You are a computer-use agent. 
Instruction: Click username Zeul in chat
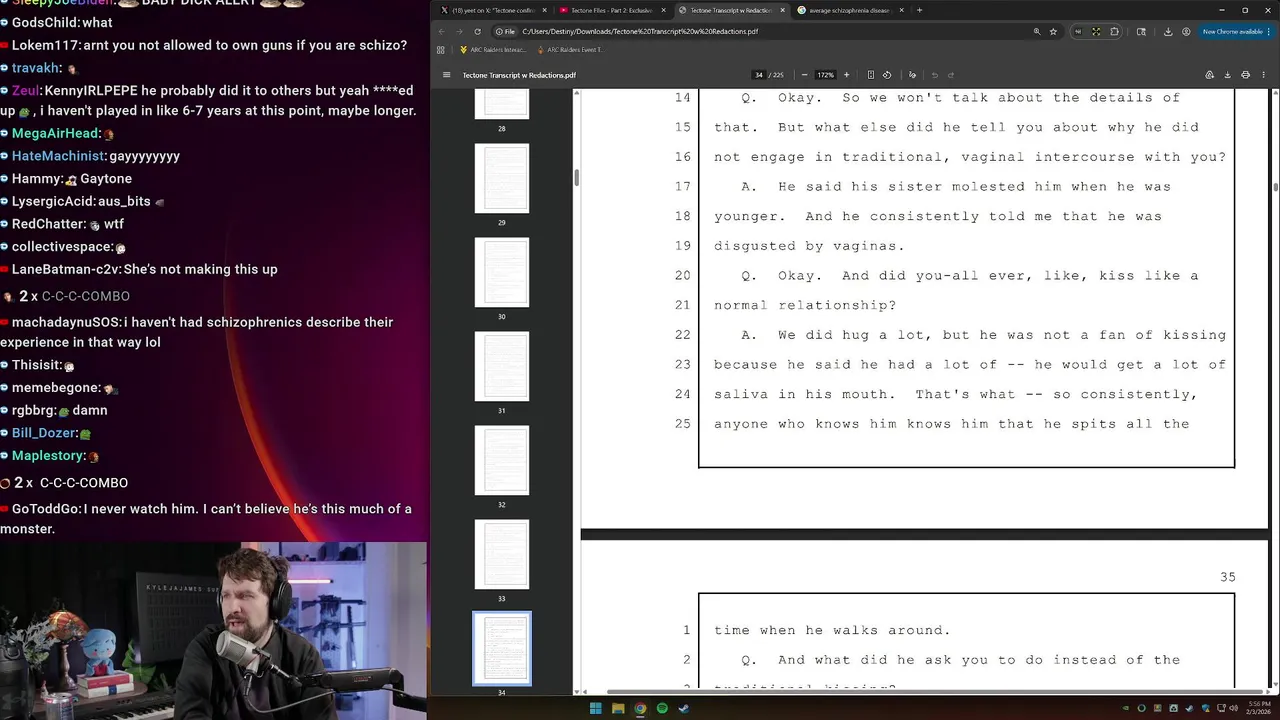pyautogui.click(x=26, y=90)
